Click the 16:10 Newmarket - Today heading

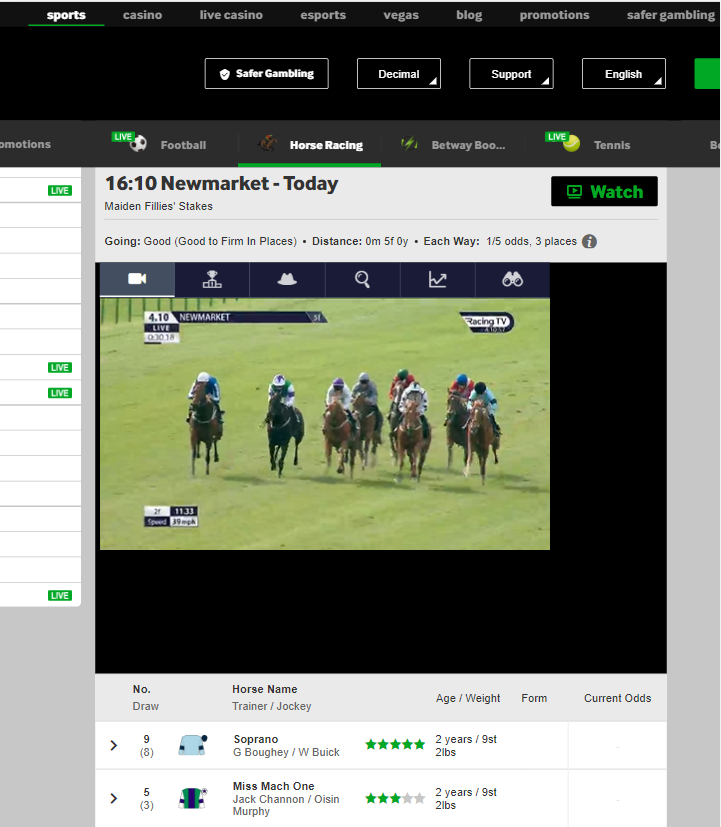(222, 184)
